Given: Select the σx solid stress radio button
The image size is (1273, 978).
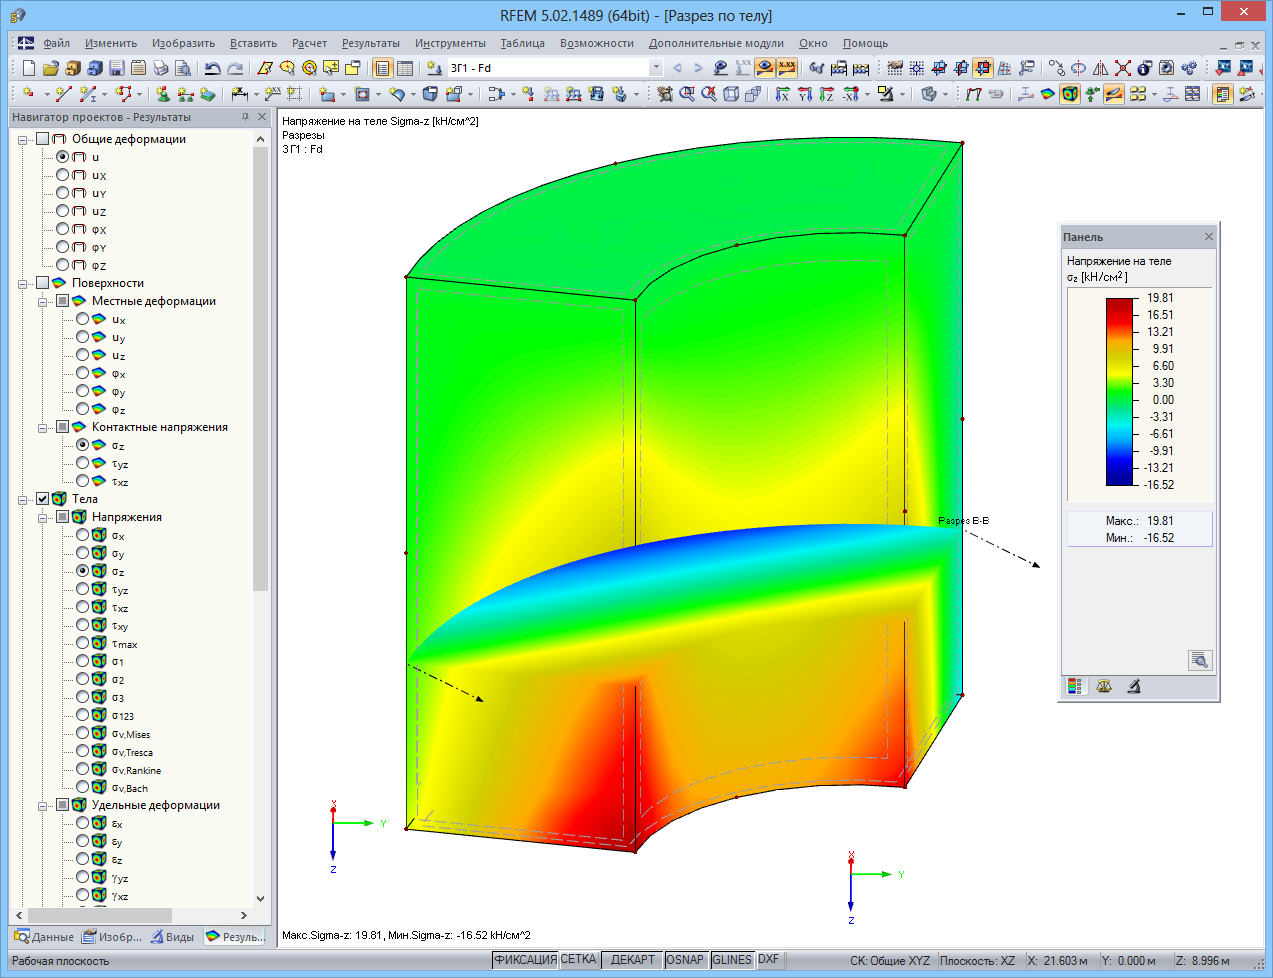Looking at the screenshot, I should (x=82, y=535).
